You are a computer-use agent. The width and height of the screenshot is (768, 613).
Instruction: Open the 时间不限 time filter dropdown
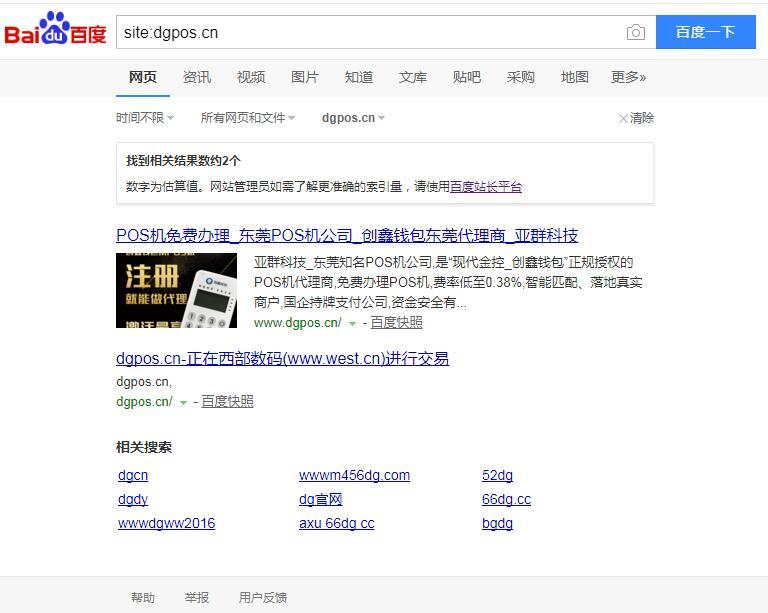pyautogui.click(x=145, y=118)
